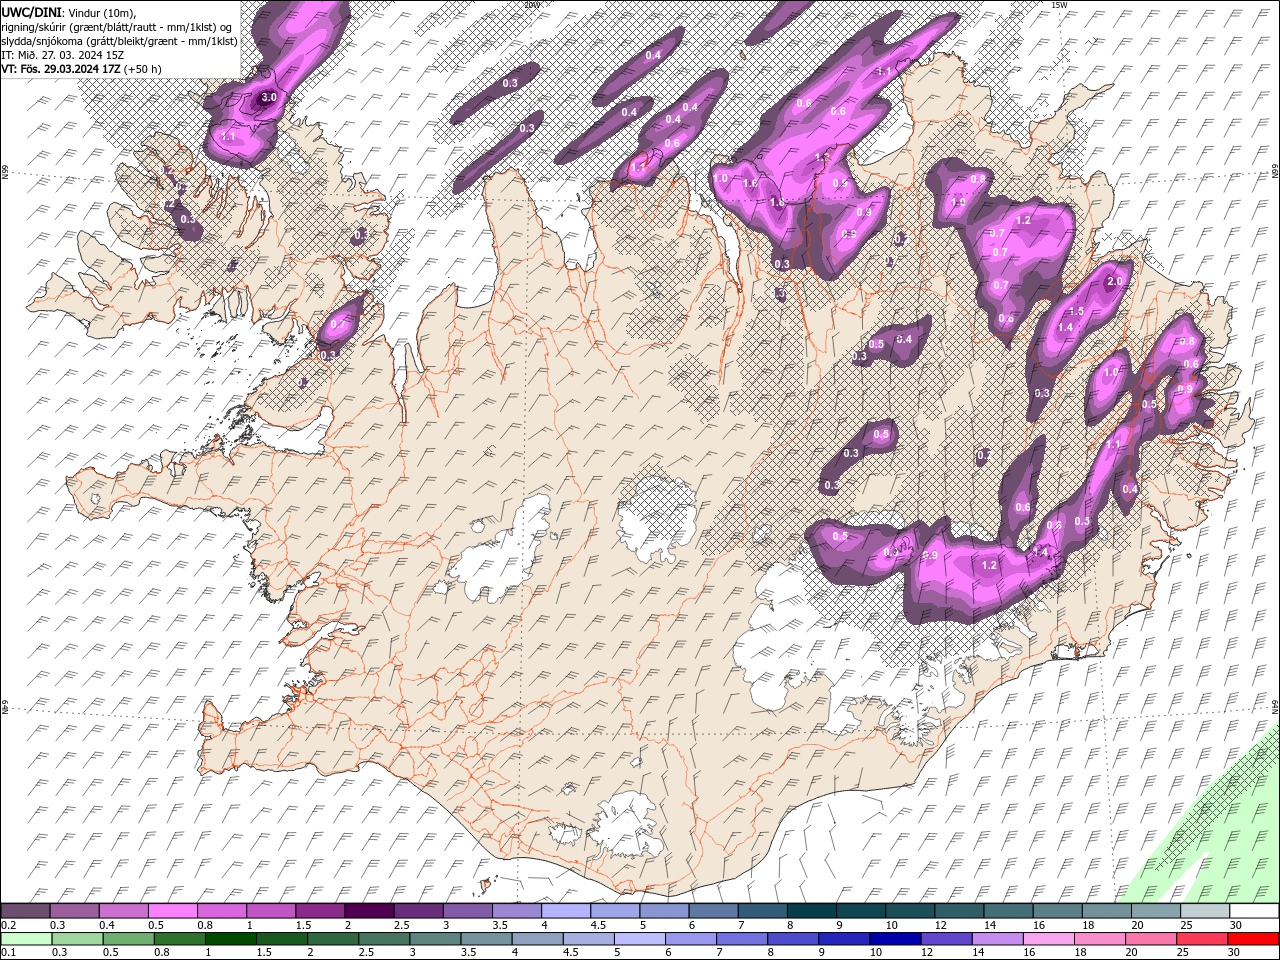Click the dark teal 8 swatch in the upper legend row

tap(811, 911)
